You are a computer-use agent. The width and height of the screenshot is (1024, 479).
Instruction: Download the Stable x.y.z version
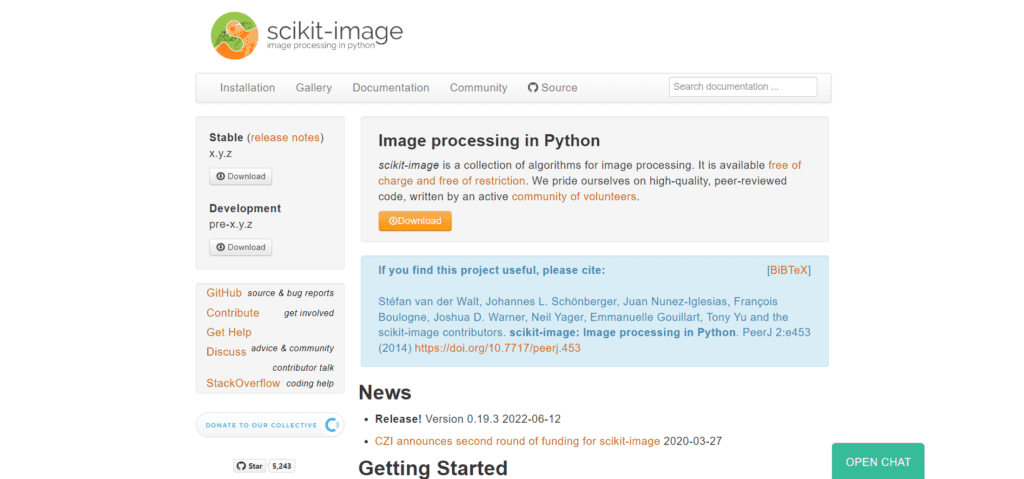pos(240,176)
